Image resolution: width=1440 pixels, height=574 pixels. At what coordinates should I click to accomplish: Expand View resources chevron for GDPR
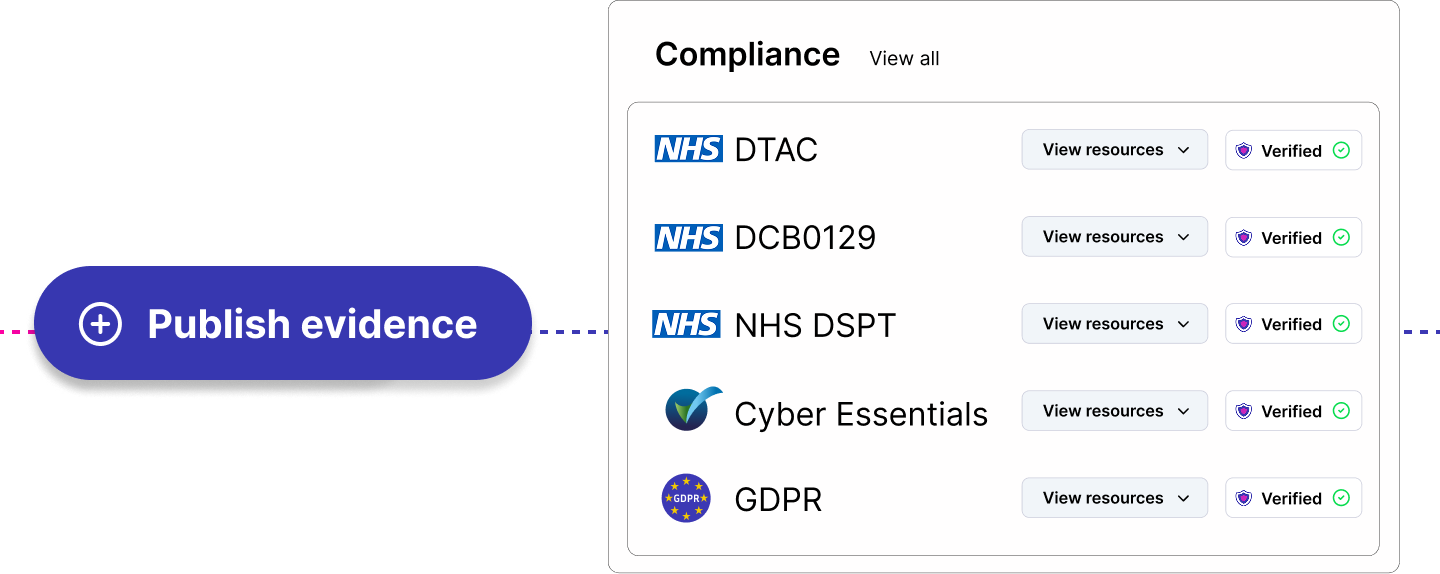coord(1184,498)
